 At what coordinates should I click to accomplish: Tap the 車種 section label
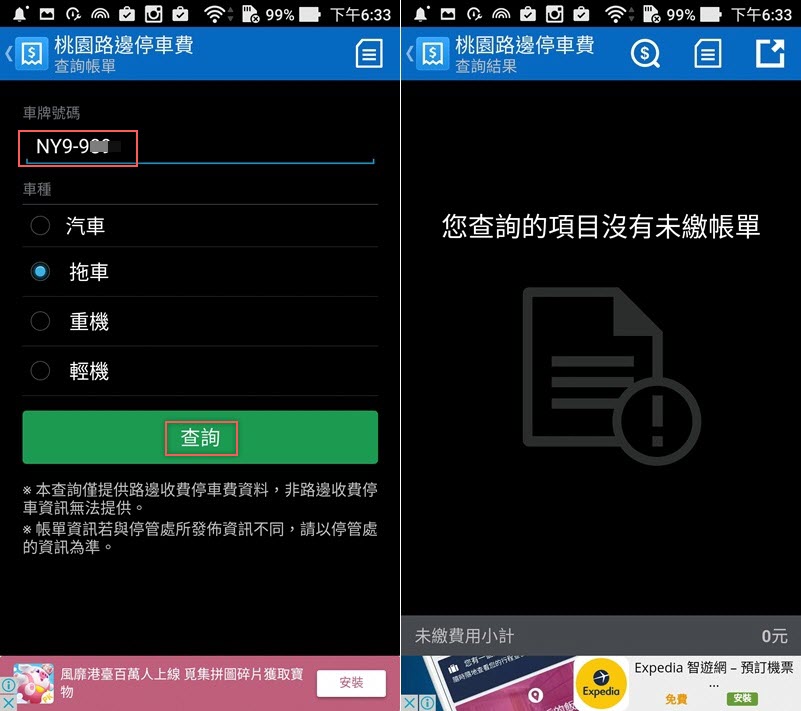(37, 189)
